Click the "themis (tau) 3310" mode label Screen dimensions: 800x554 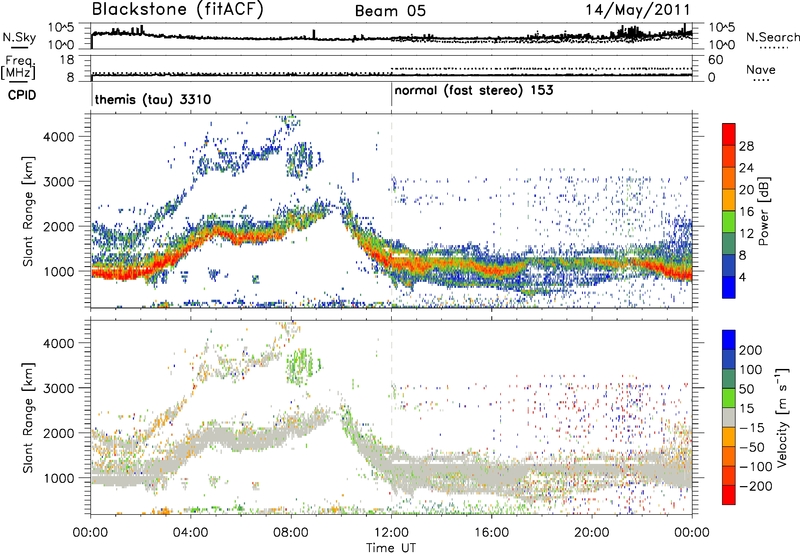point(153,99)
